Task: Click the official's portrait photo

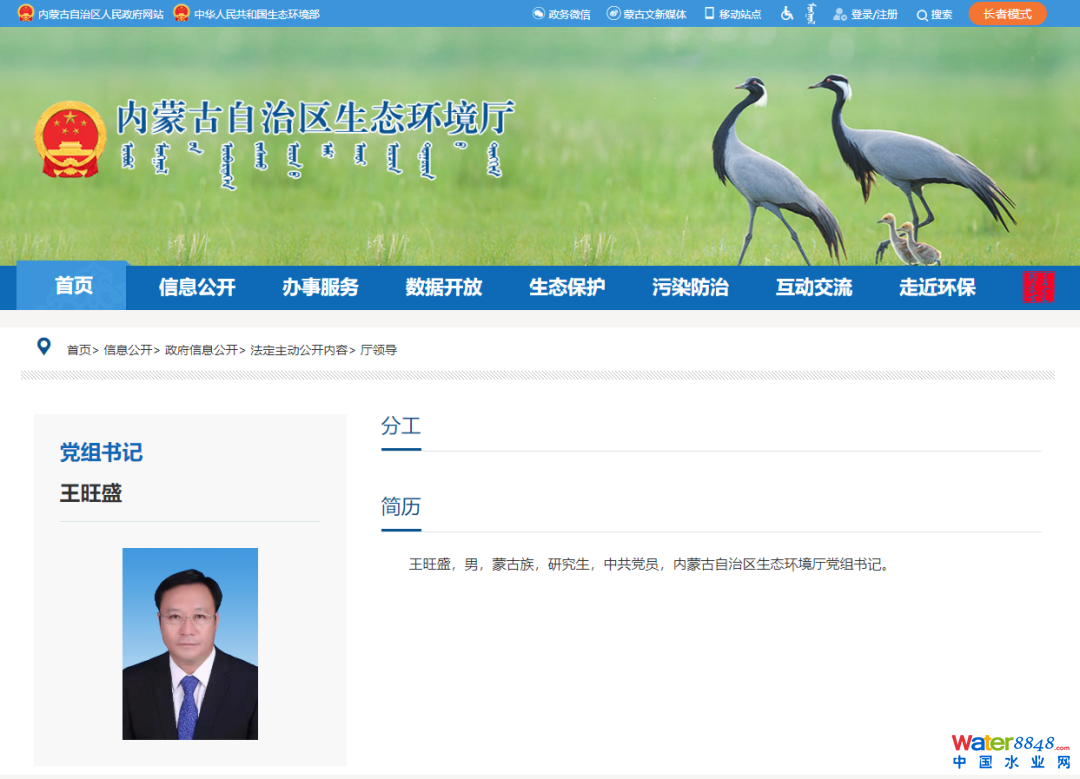Action: (190, 643)
